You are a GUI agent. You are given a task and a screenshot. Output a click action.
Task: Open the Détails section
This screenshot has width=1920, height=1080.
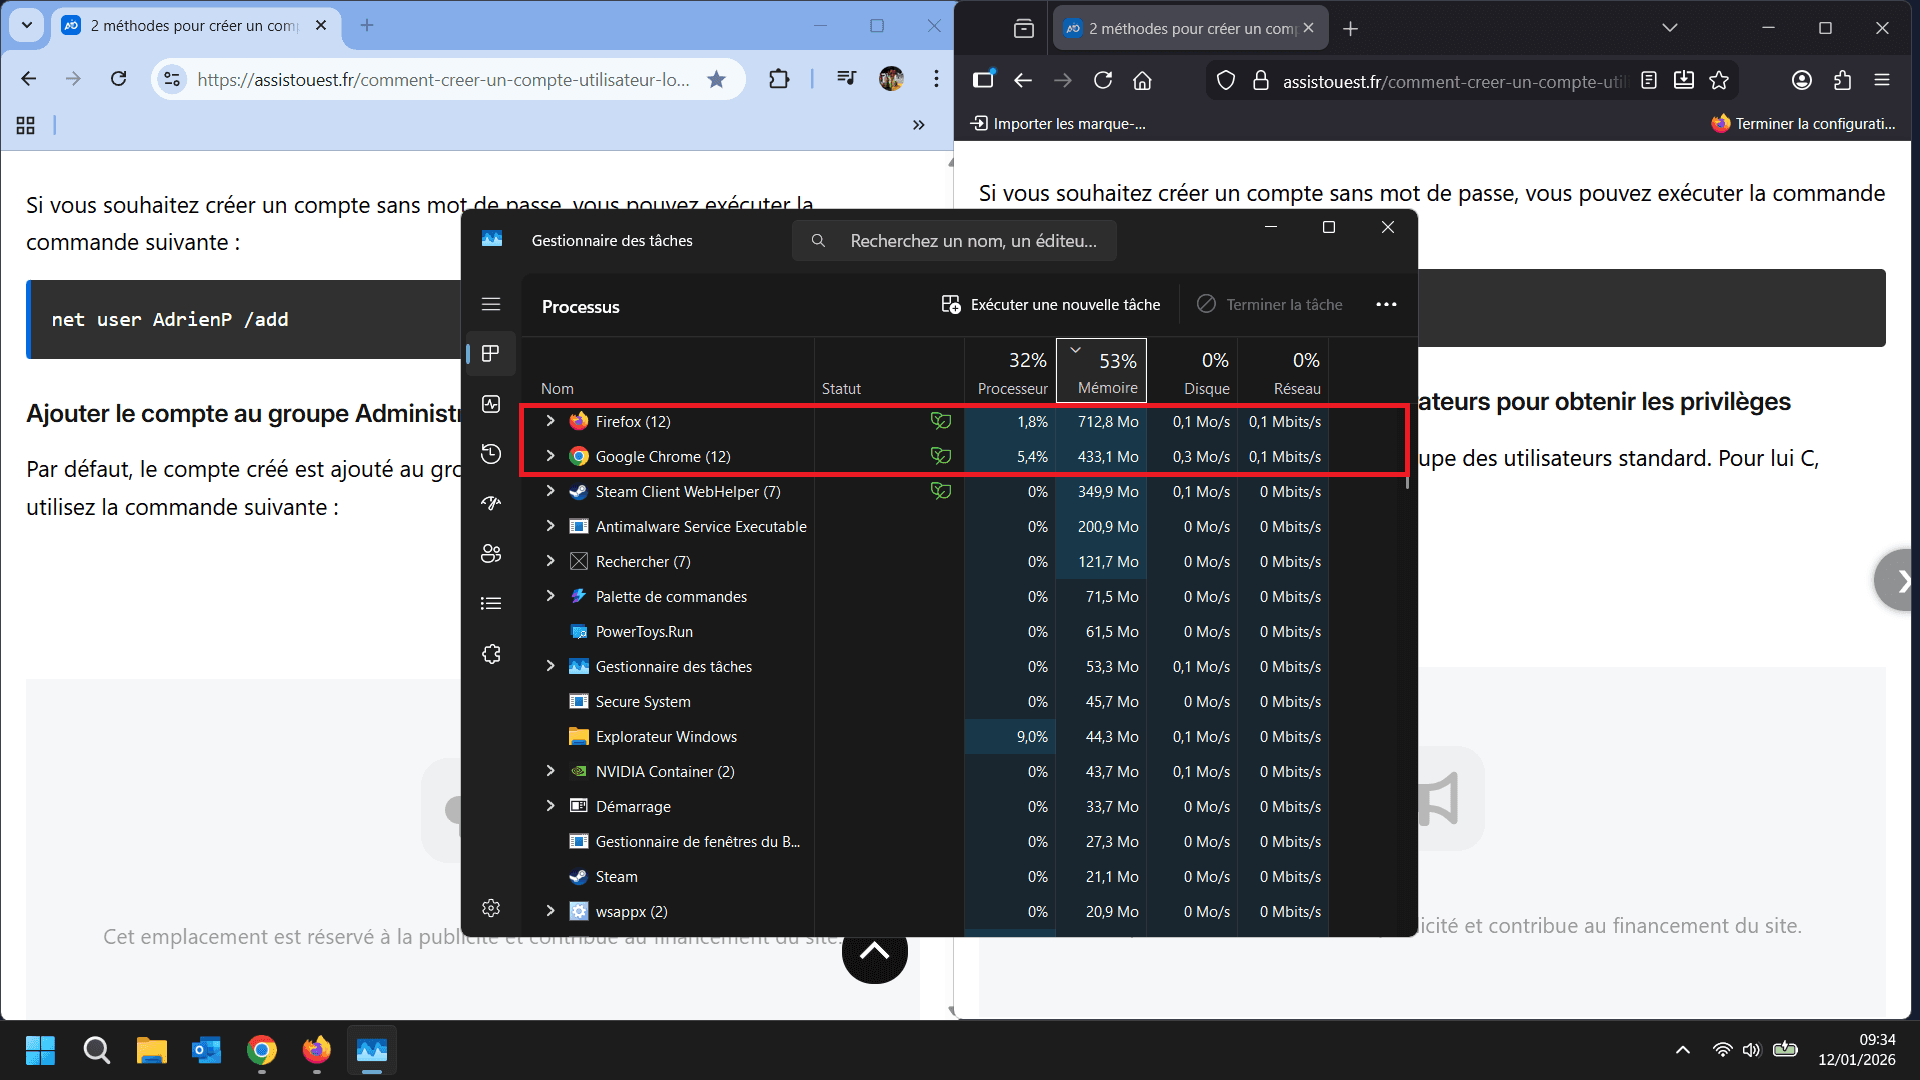tap(491, 602)
